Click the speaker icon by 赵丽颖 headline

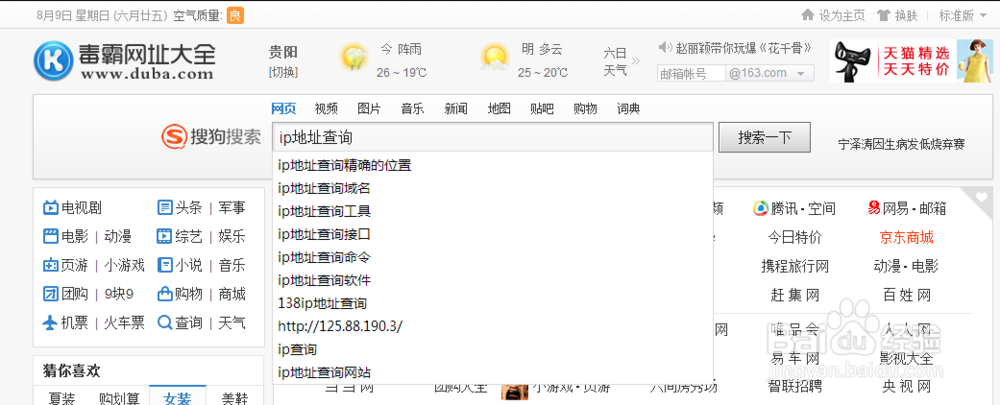tap(665, 47)
